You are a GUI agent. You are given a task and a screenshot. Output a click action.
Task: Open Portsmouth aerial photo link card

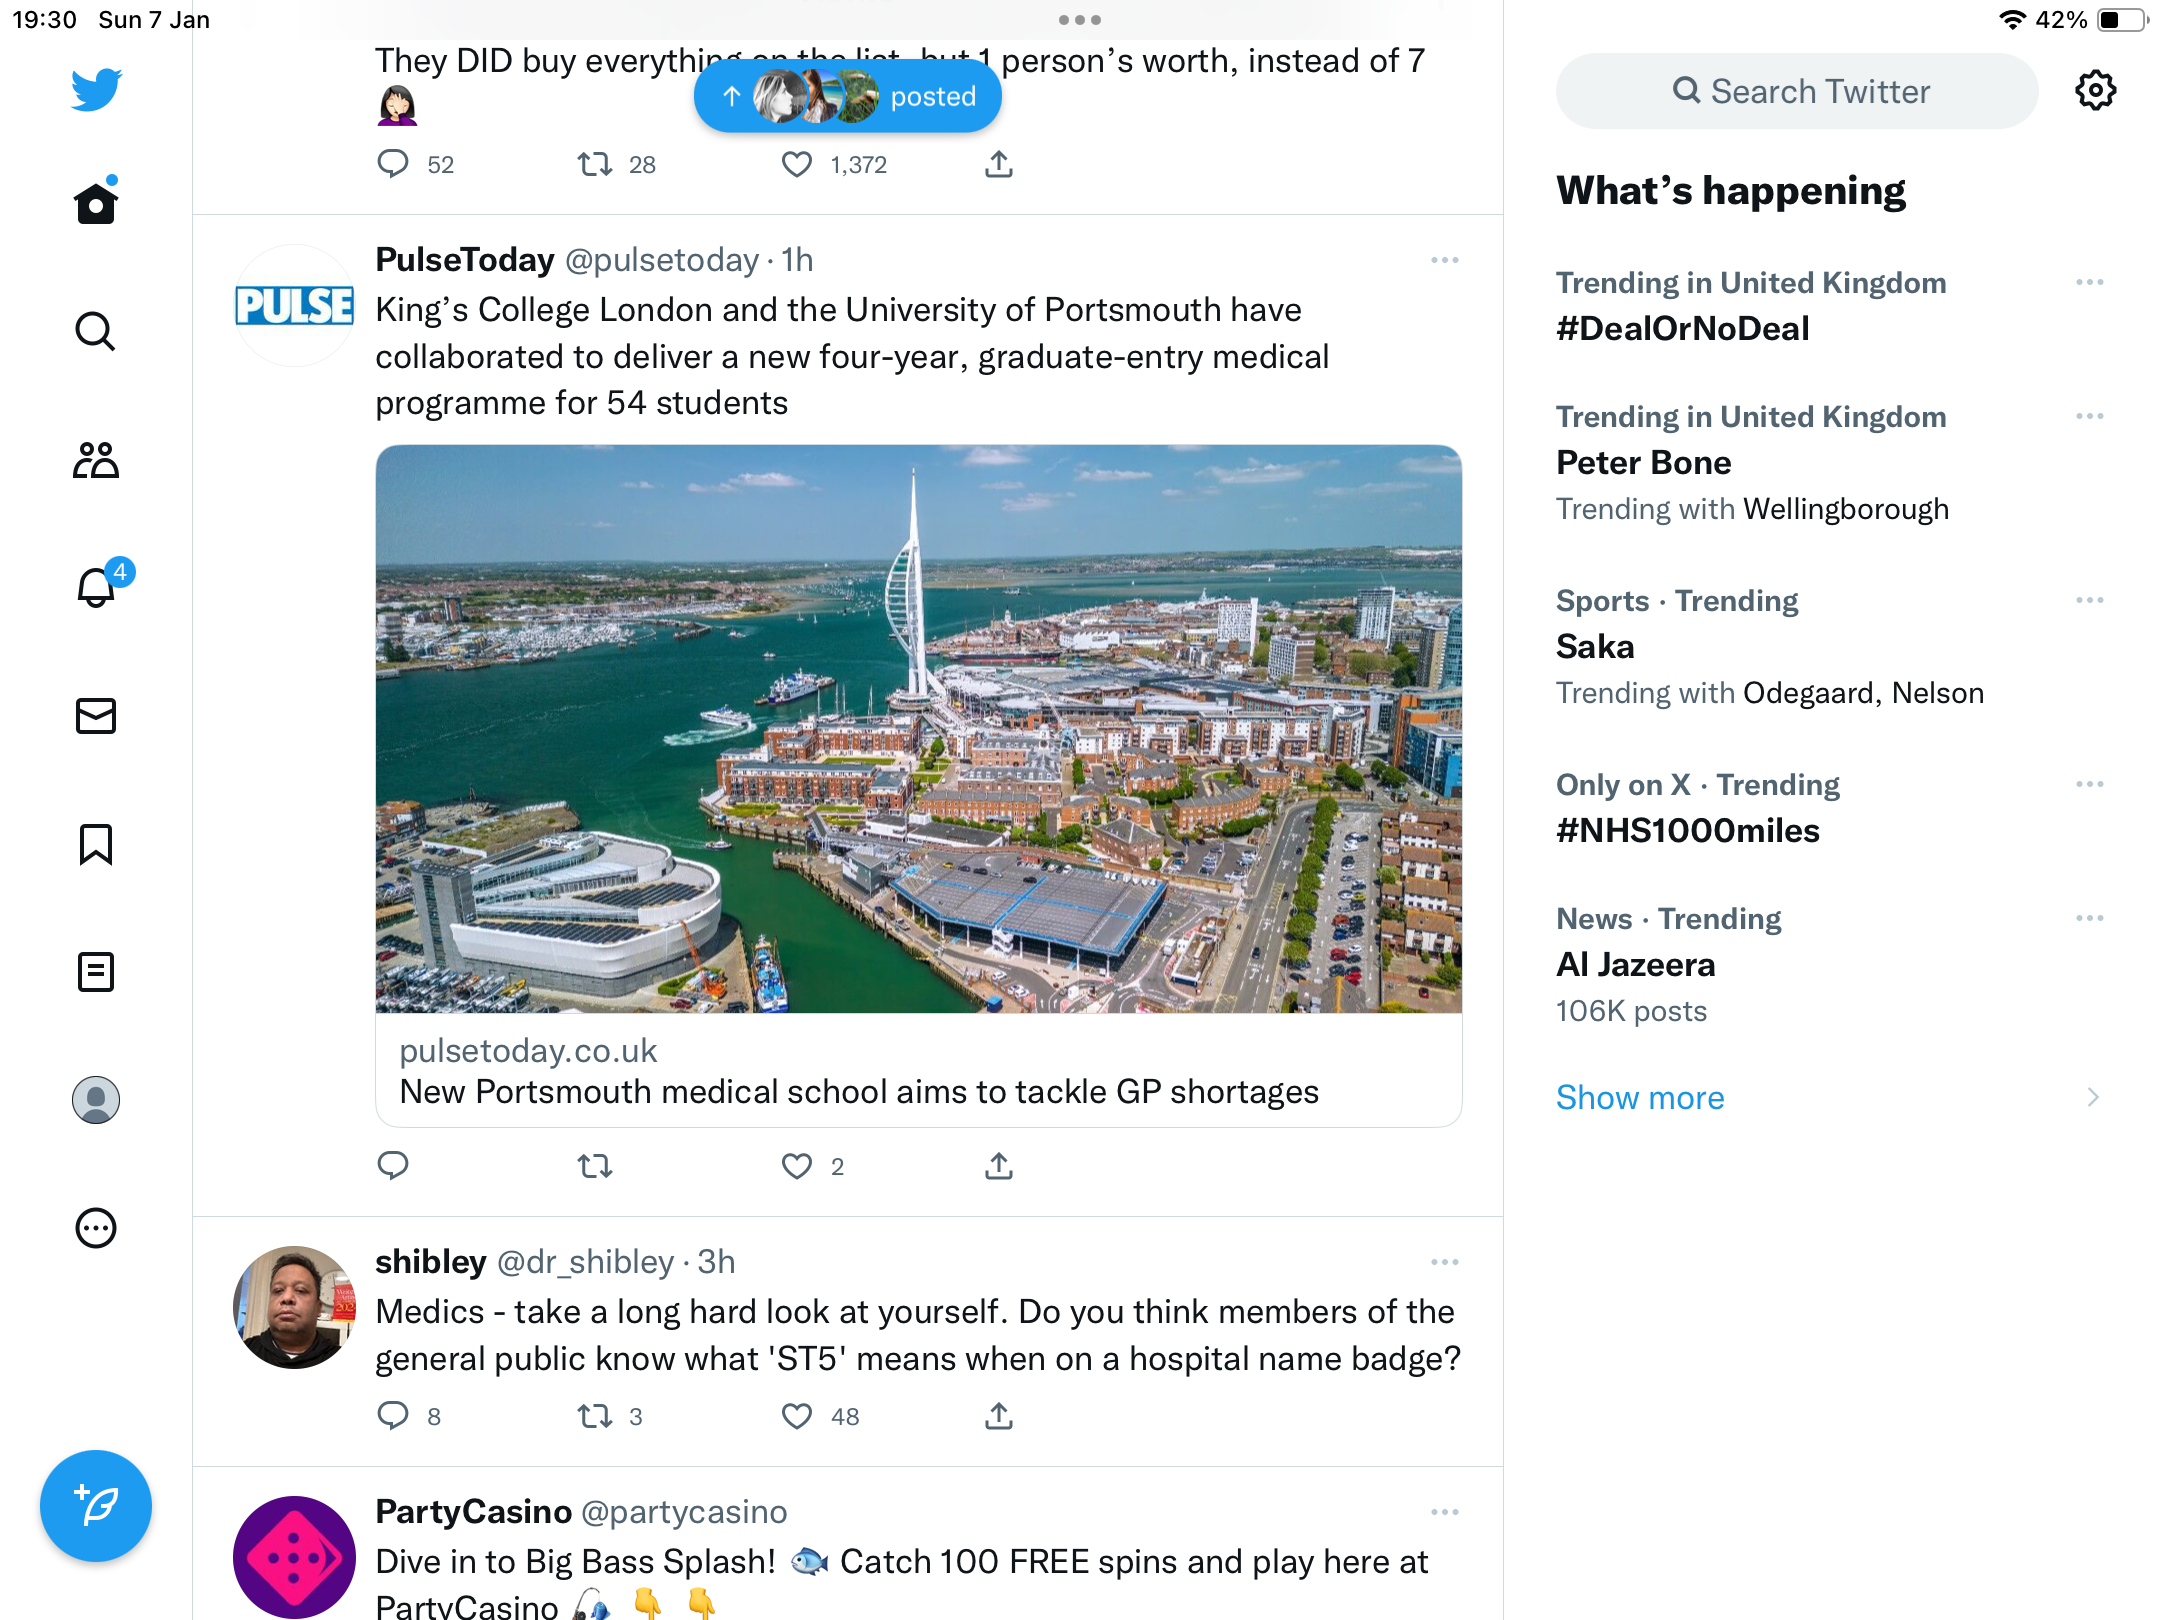[918, 785]
